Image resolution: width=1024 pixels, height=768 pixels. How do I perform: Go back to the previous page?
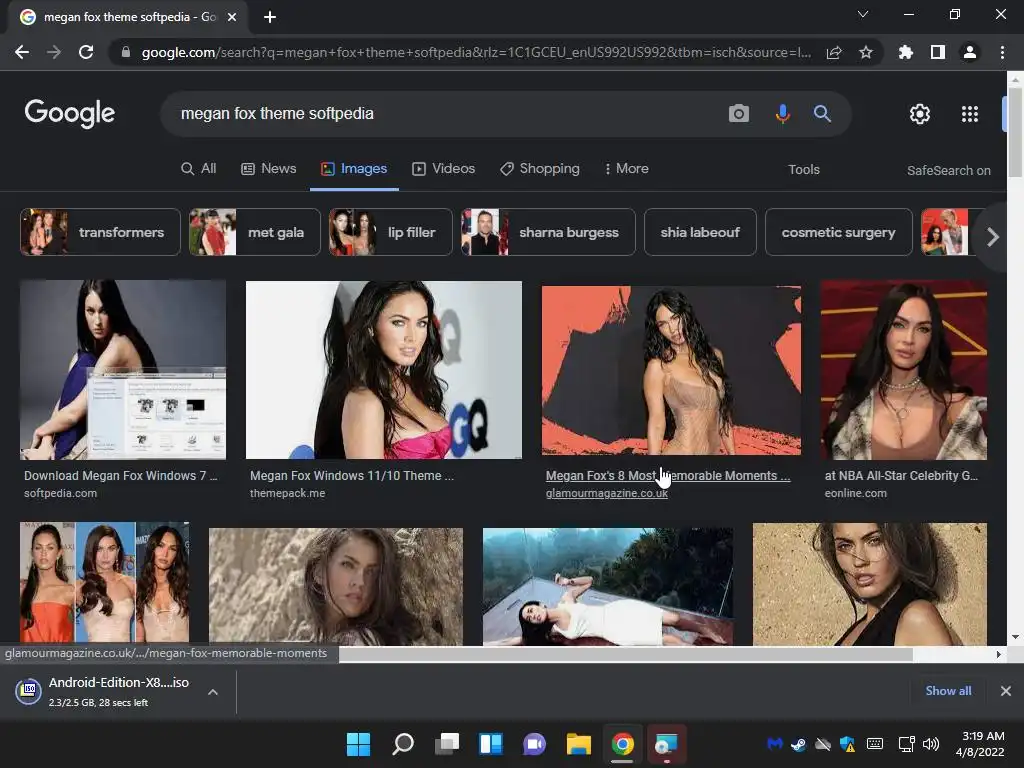(22, 52)
